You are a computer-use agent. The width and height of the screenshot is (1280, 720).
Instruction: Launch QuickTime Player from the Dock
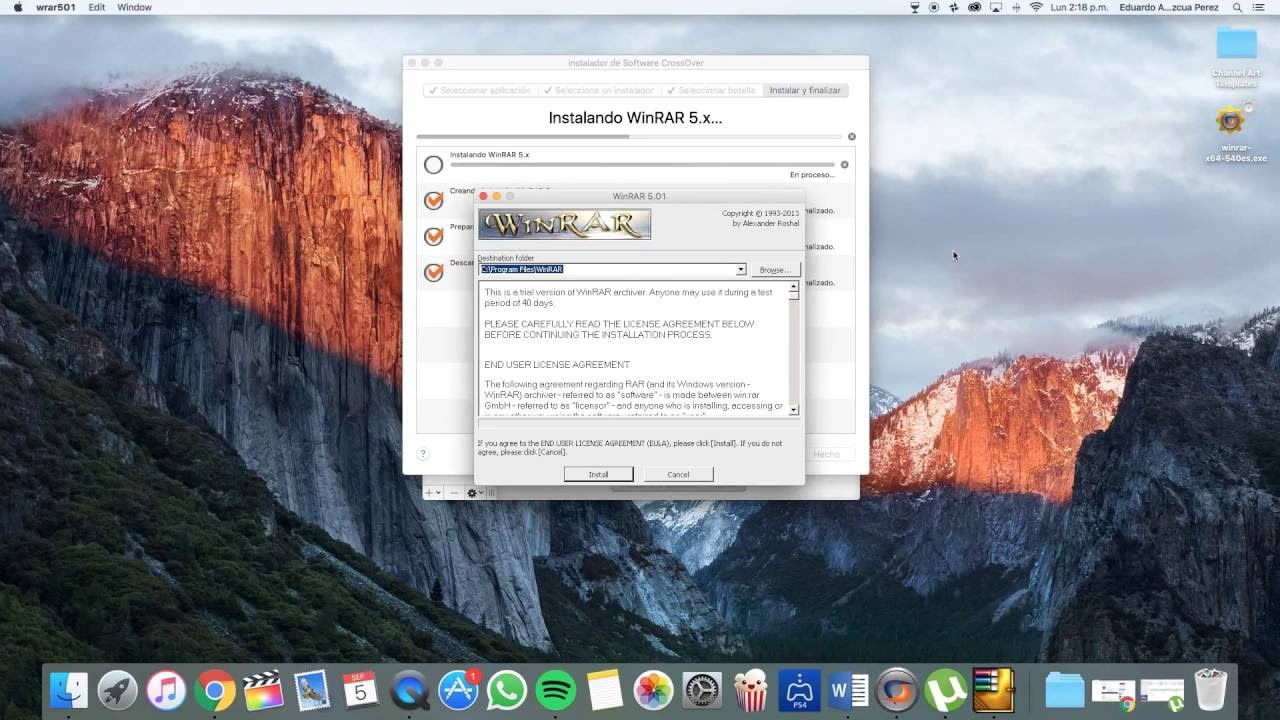coord(409,690)
